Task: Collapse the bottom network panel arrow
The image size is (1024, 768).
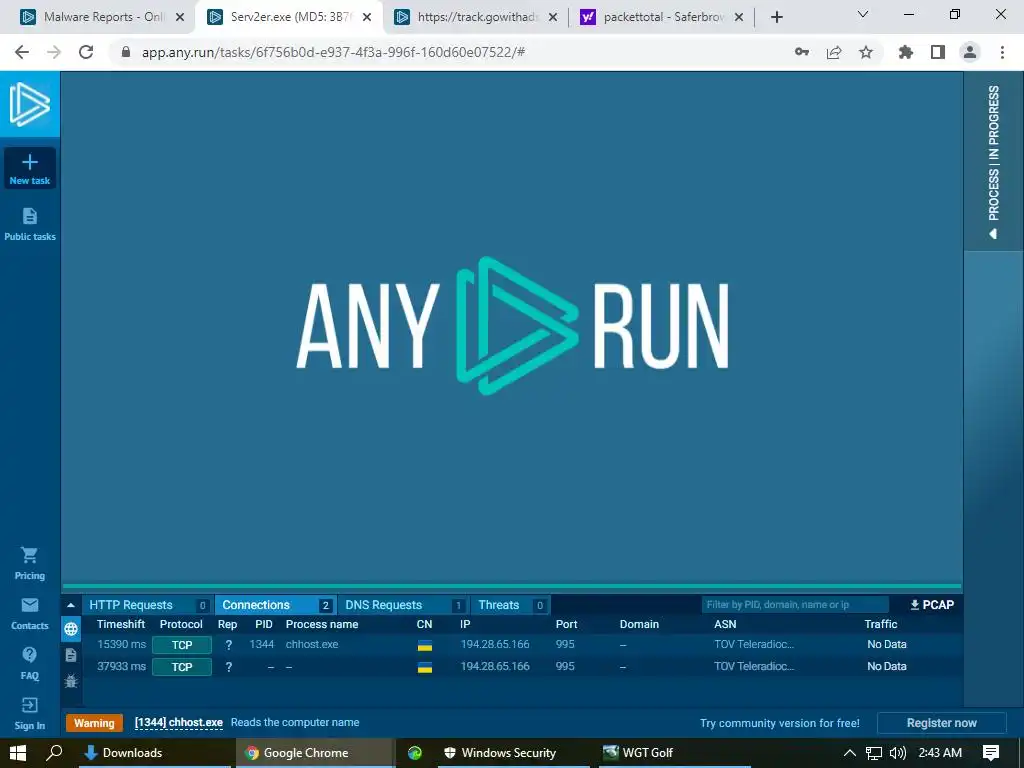Action: pyautogui.click(x=71, y=605)
